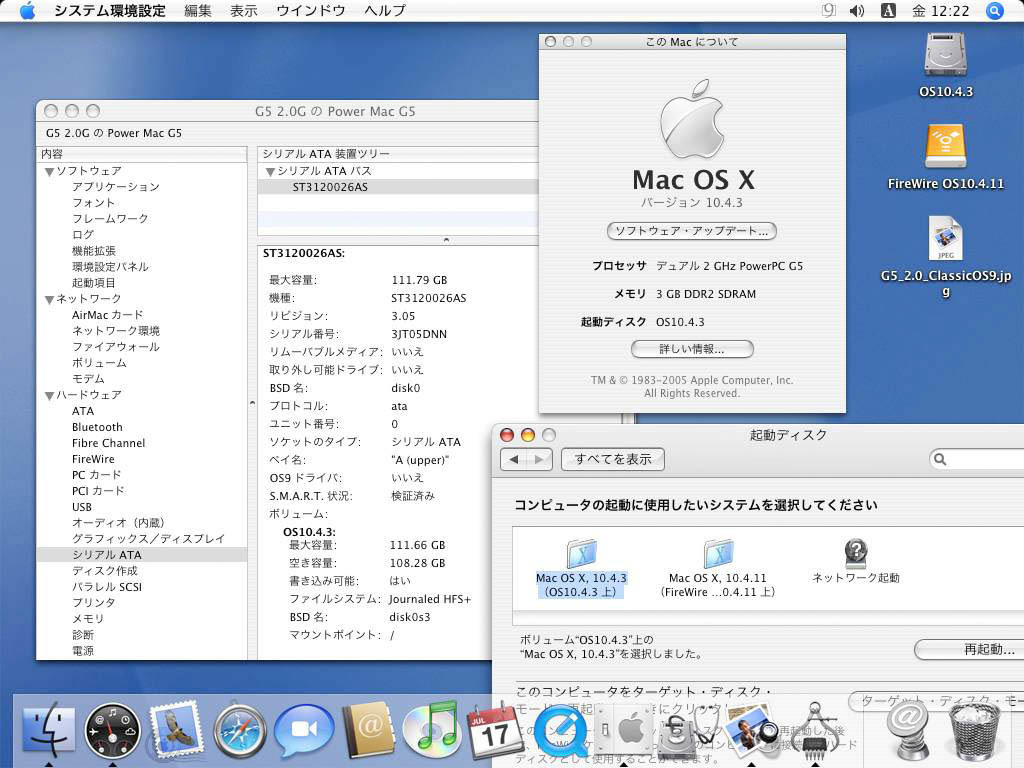Viewport: 1024px width, 768px height.
Task: Launch Safari from the Dock
Action: click(239, 731)
